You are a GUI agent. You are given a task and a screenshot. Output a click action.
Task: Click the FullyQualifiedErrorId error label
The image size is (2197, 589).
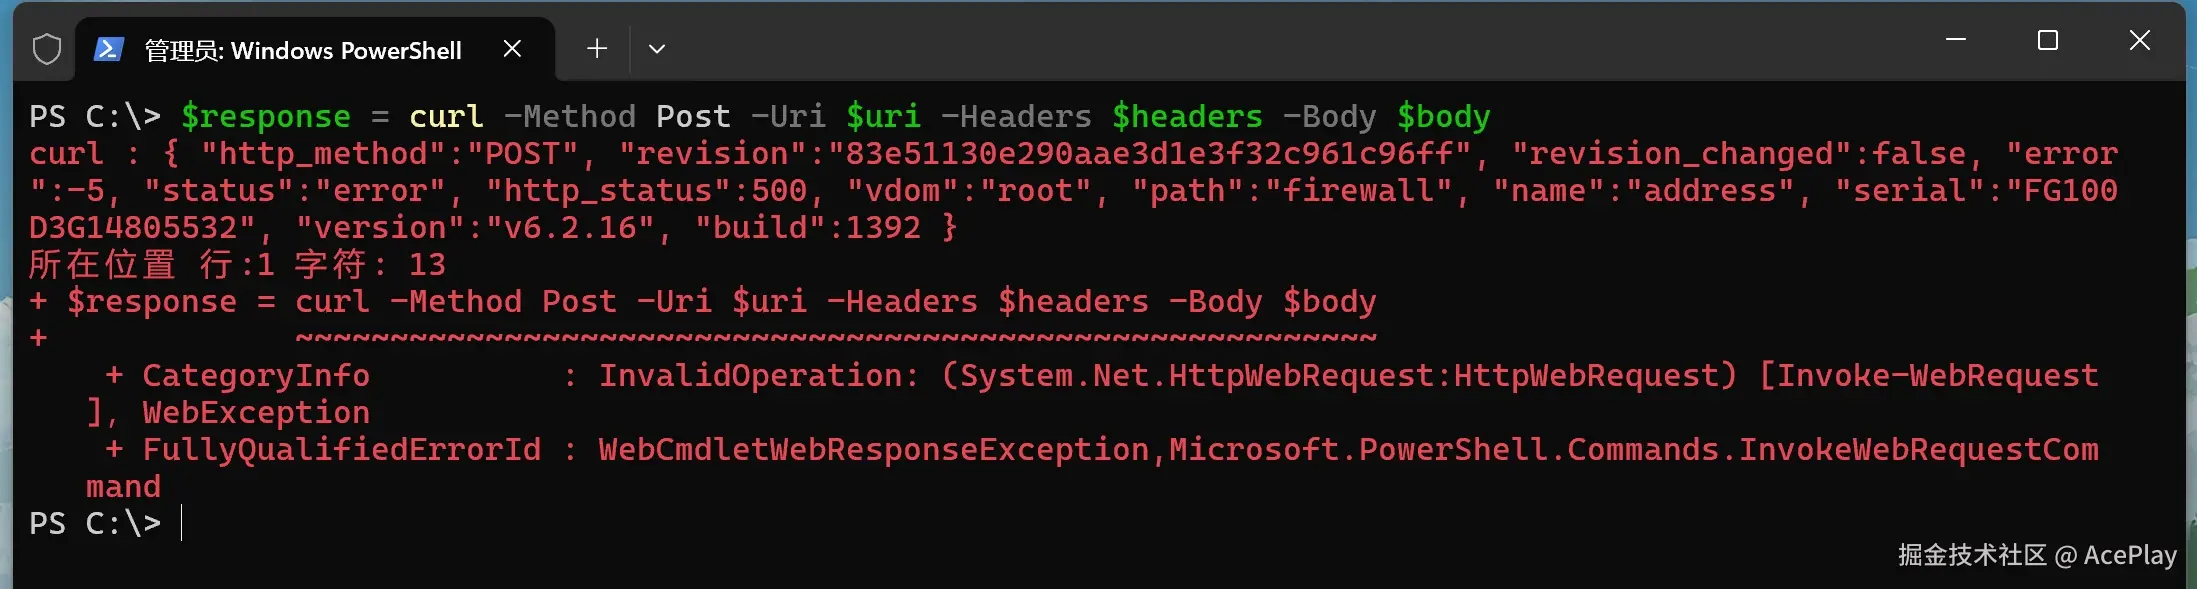click(x=341, y=450)
